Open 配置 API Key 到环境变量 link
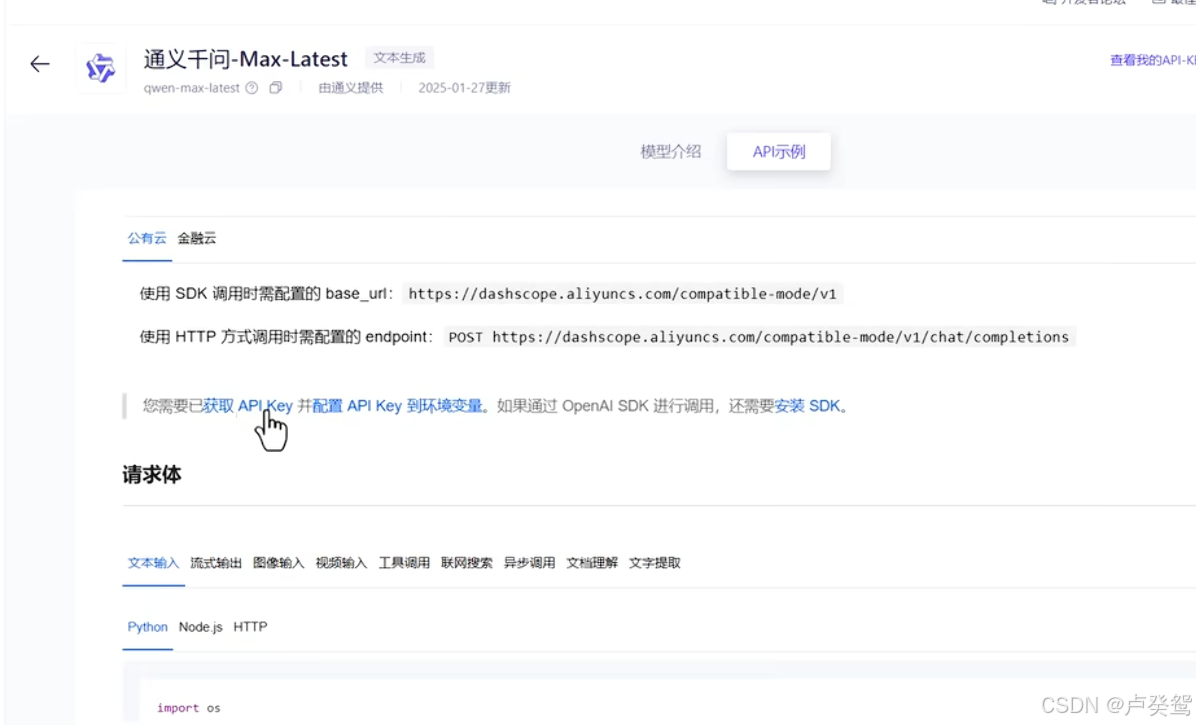 pos(397,406)
